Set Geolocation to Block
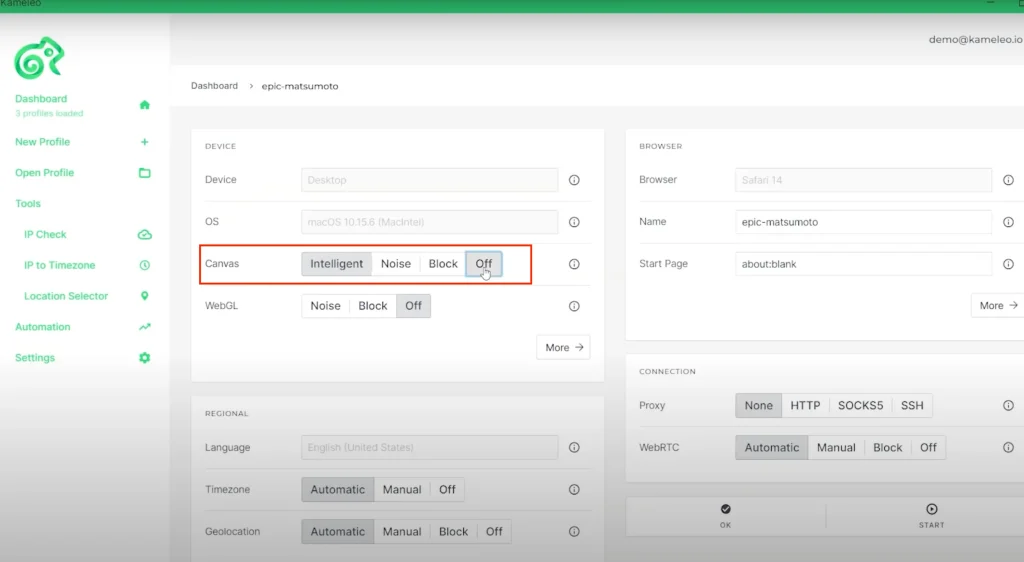Viewport: 1024px width, 562px height. pyautogui.click(x=453, y=531)
